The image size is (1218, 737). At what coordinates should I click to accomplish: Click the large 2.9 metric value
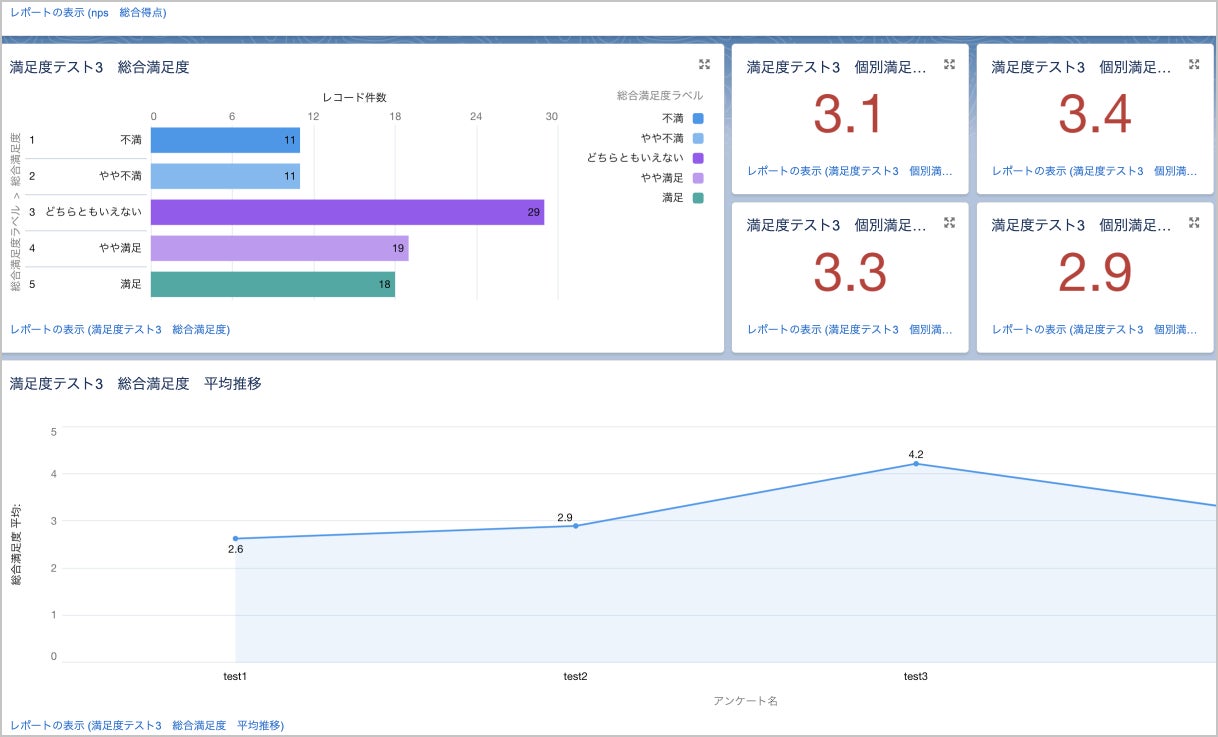point(1094,272)
